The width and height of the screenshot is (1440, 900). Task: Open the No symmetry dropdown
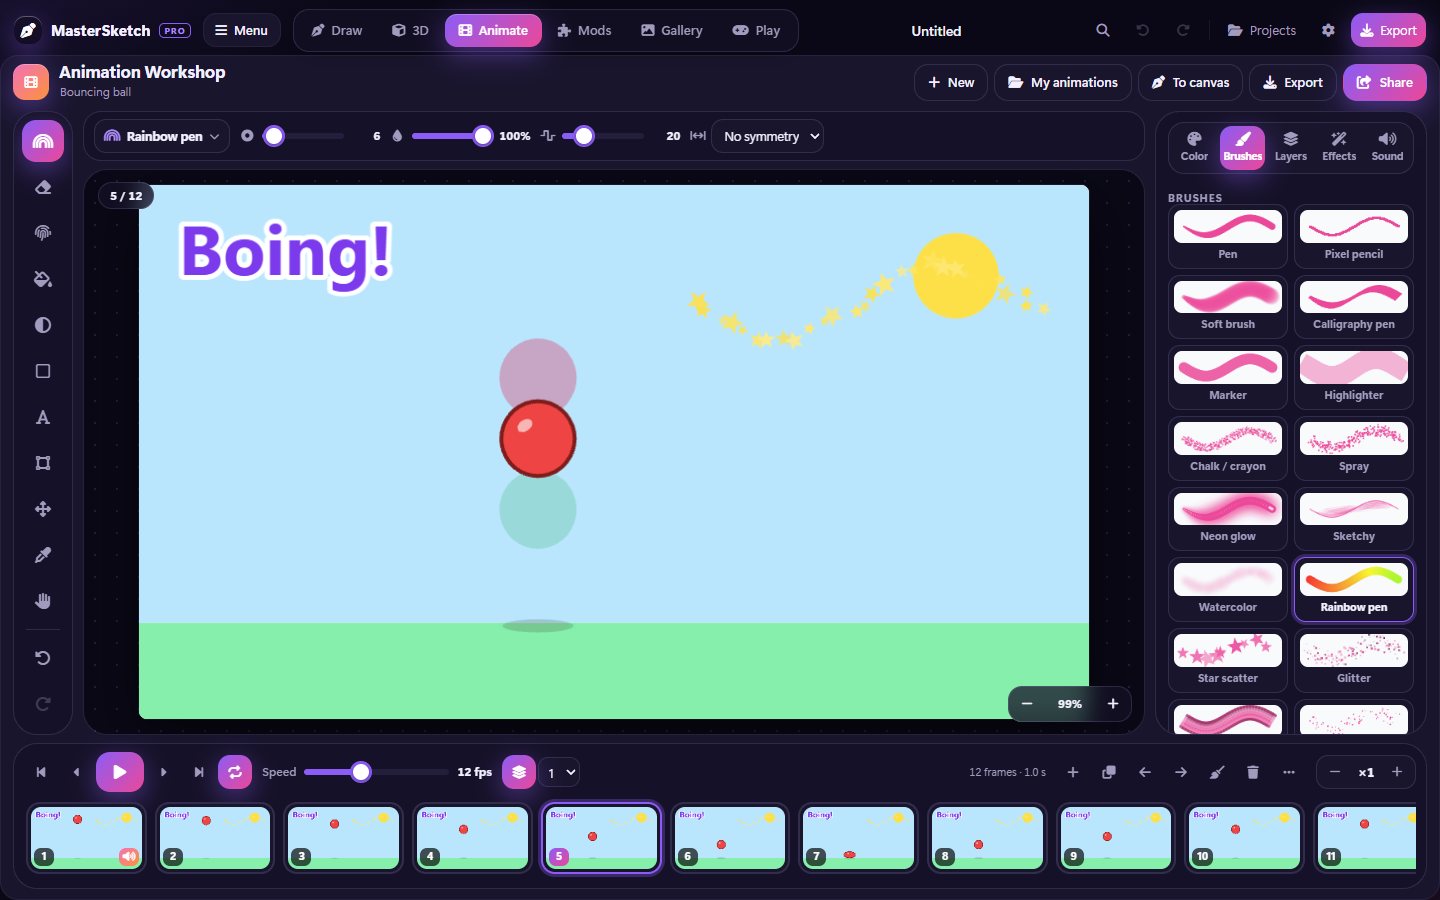point(768,136)
